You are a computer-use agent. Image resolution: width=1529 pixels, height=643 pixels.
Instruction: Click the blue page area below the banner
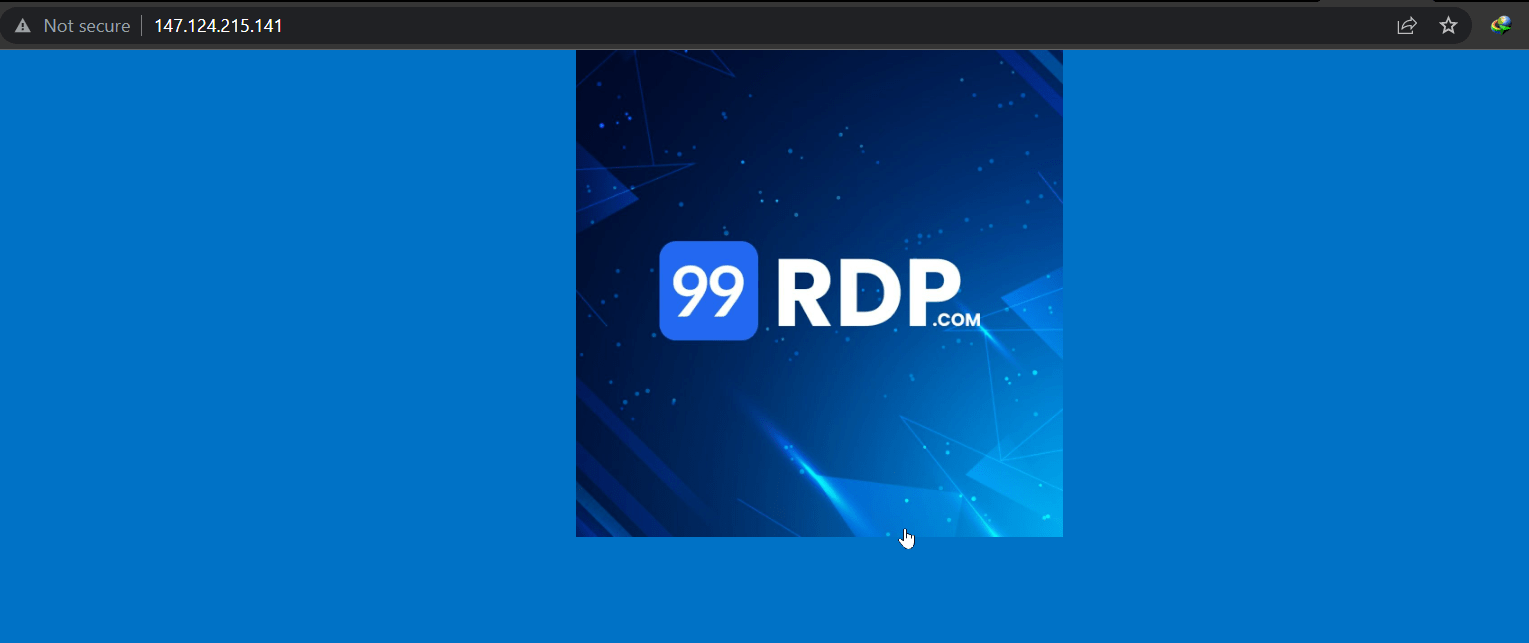click(818, 590)
